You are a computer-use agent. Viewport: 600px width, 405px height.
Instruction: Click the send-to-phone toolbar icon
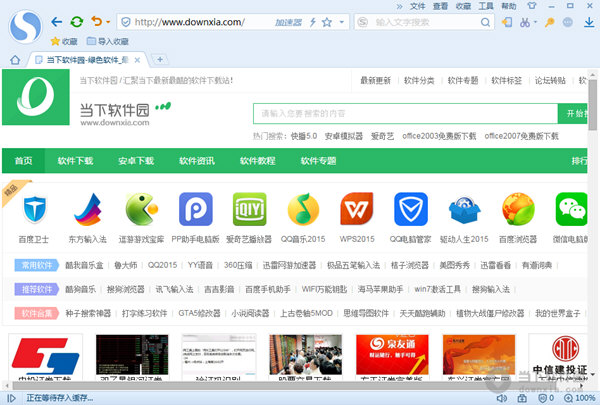click(507, 22)
